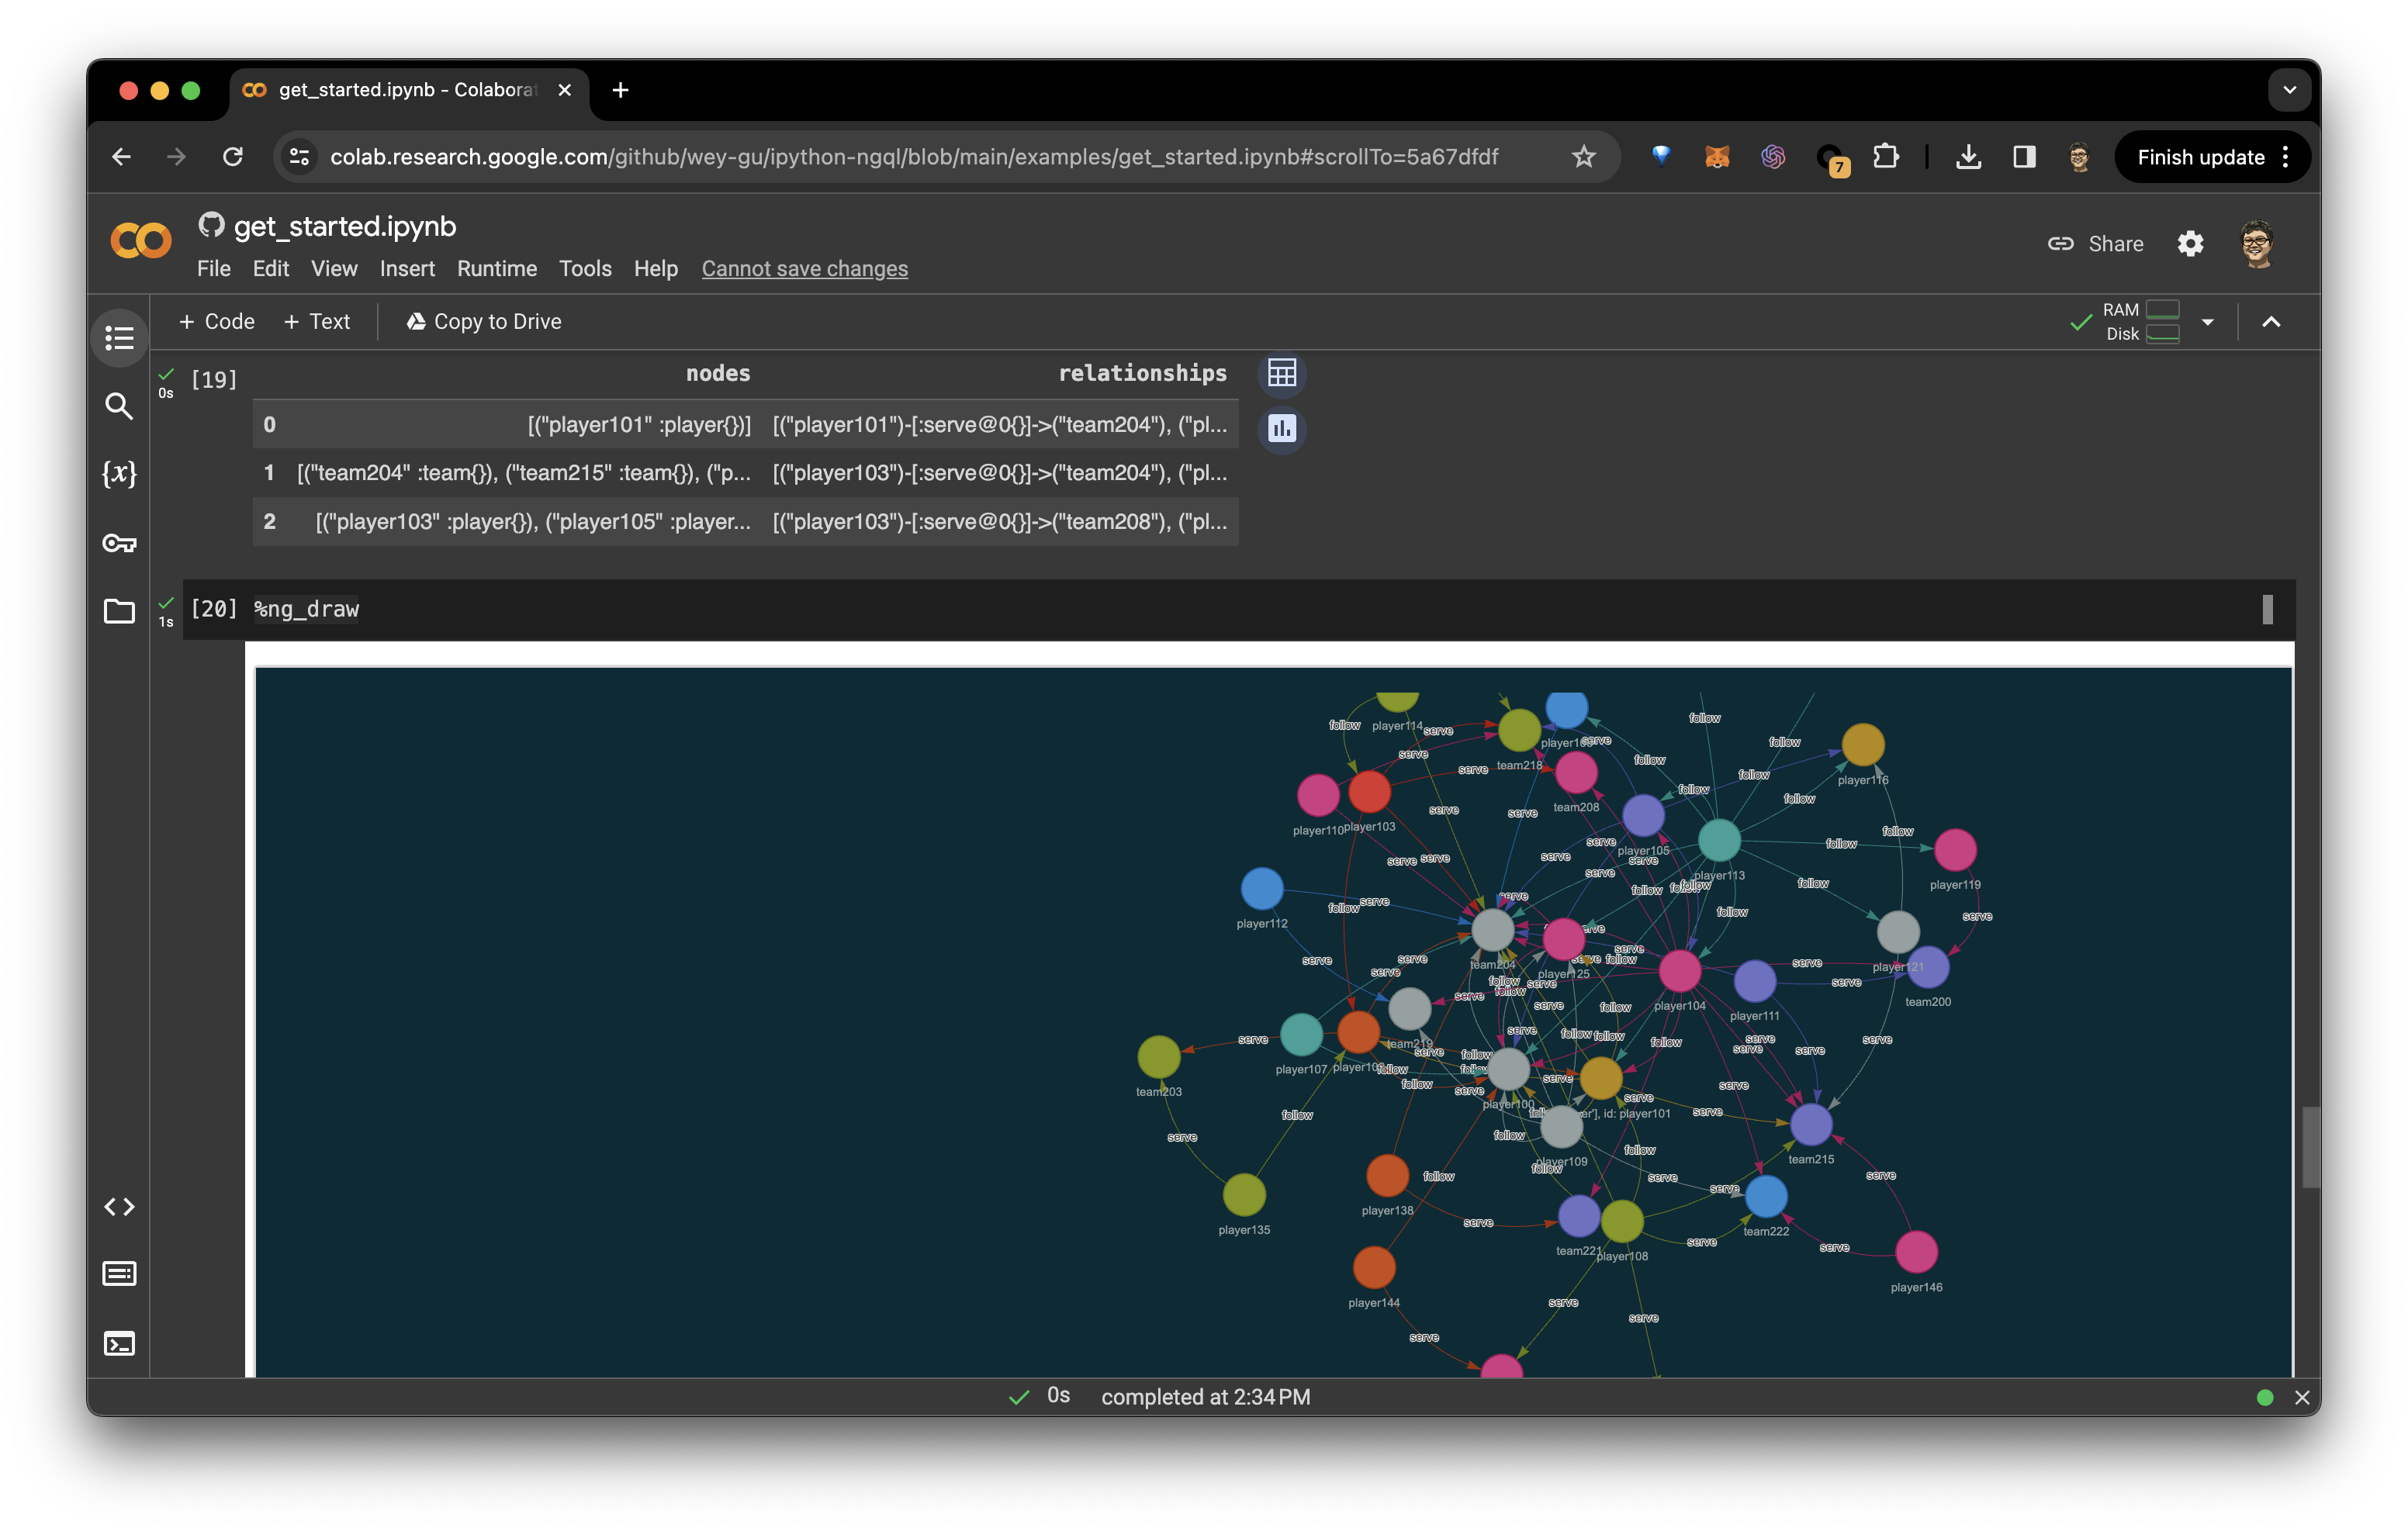Open the Insert menu
Screen dimensions: 2408x1531
pos(407,268)
